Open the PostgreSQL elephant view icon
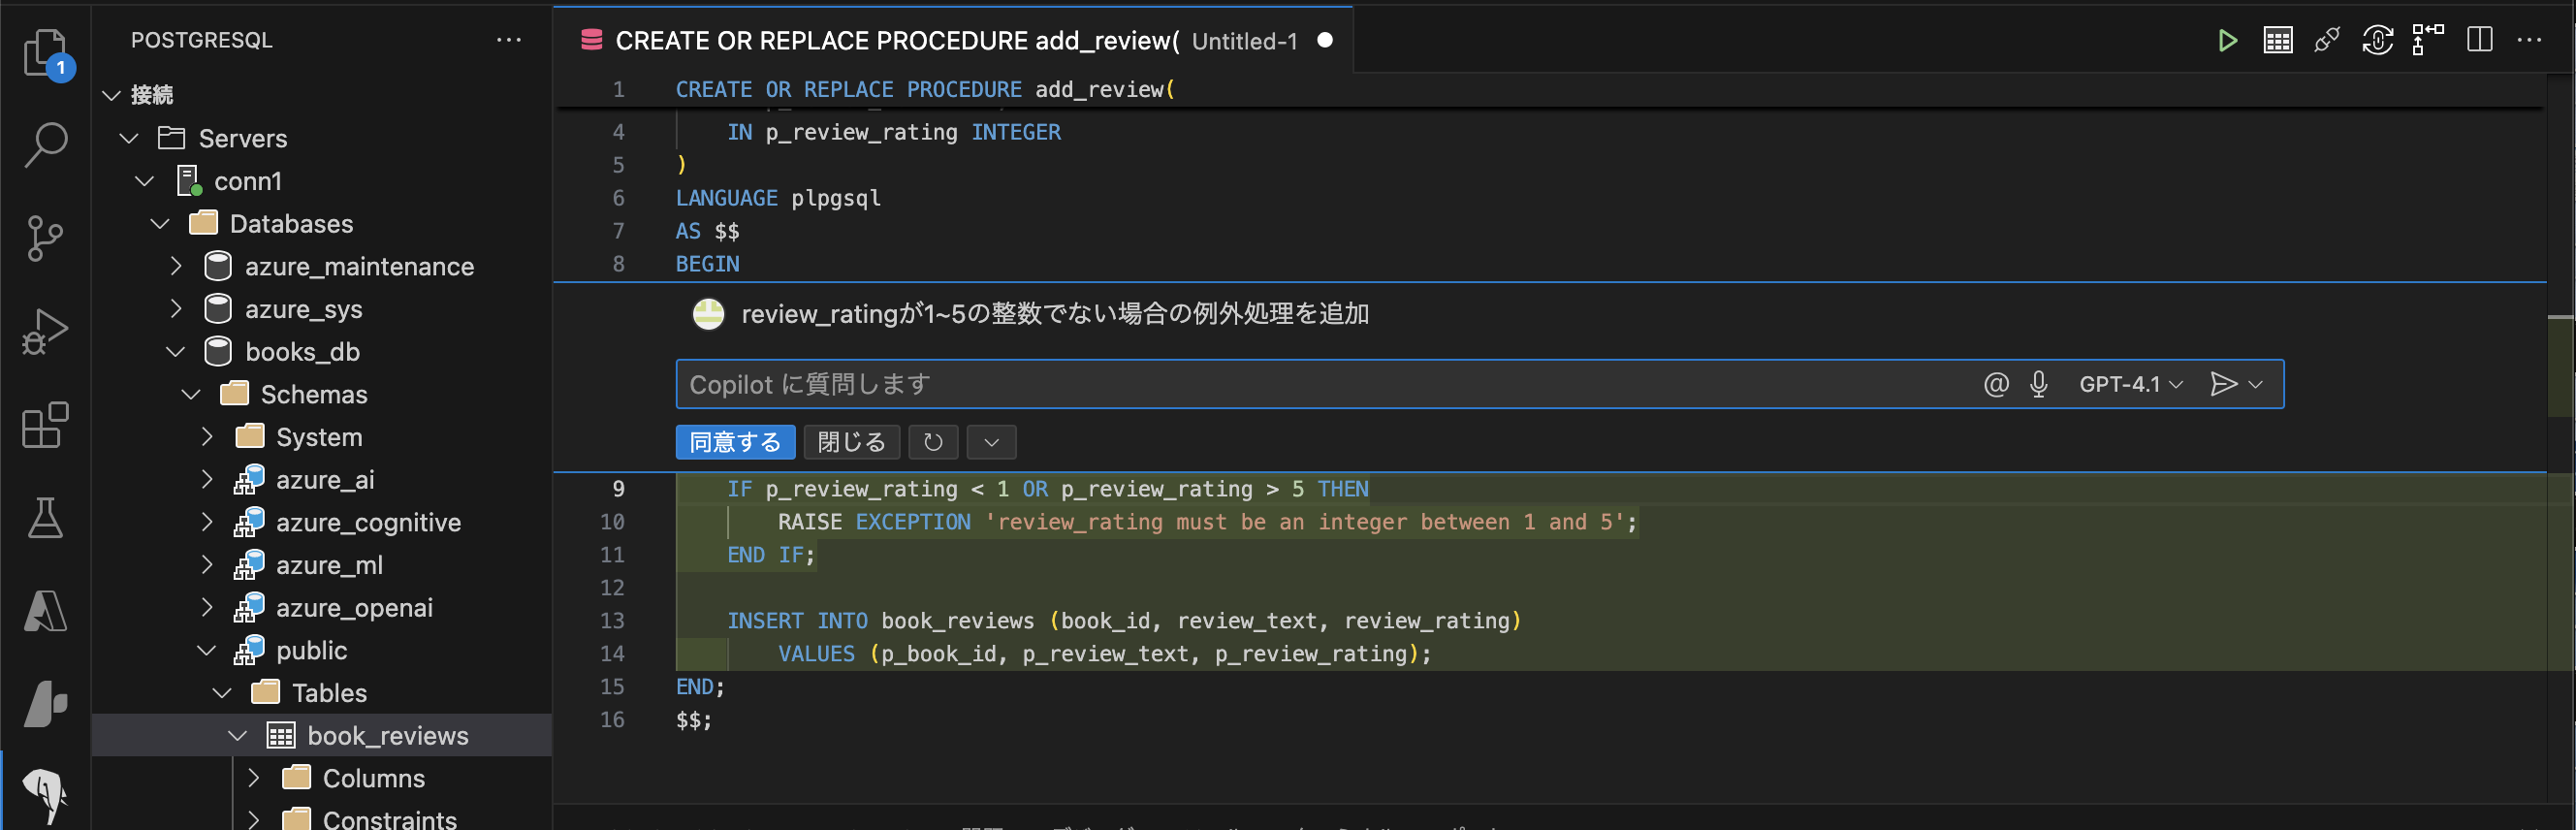The width and height of the screenshot is (2576, 830). 45,796
